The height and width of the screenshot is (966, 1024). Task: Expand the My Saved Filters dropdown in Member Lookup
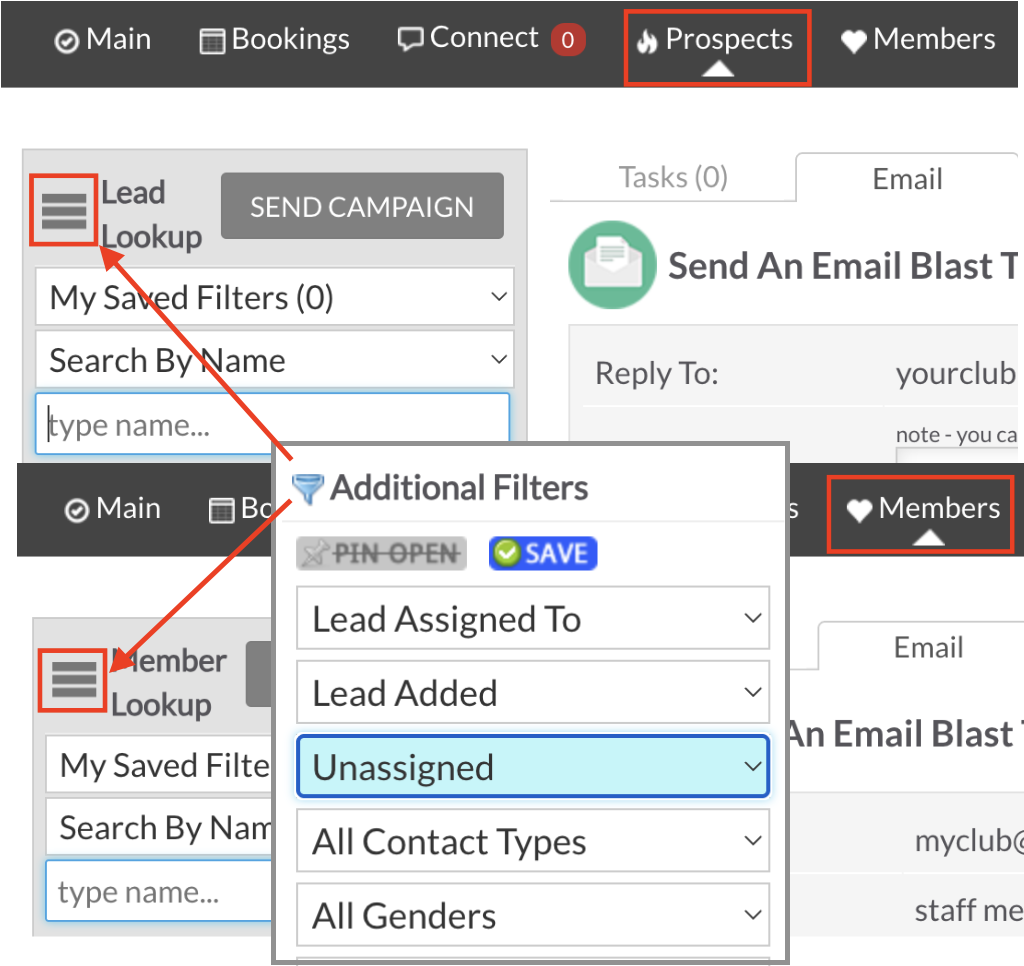click(159, 765)
